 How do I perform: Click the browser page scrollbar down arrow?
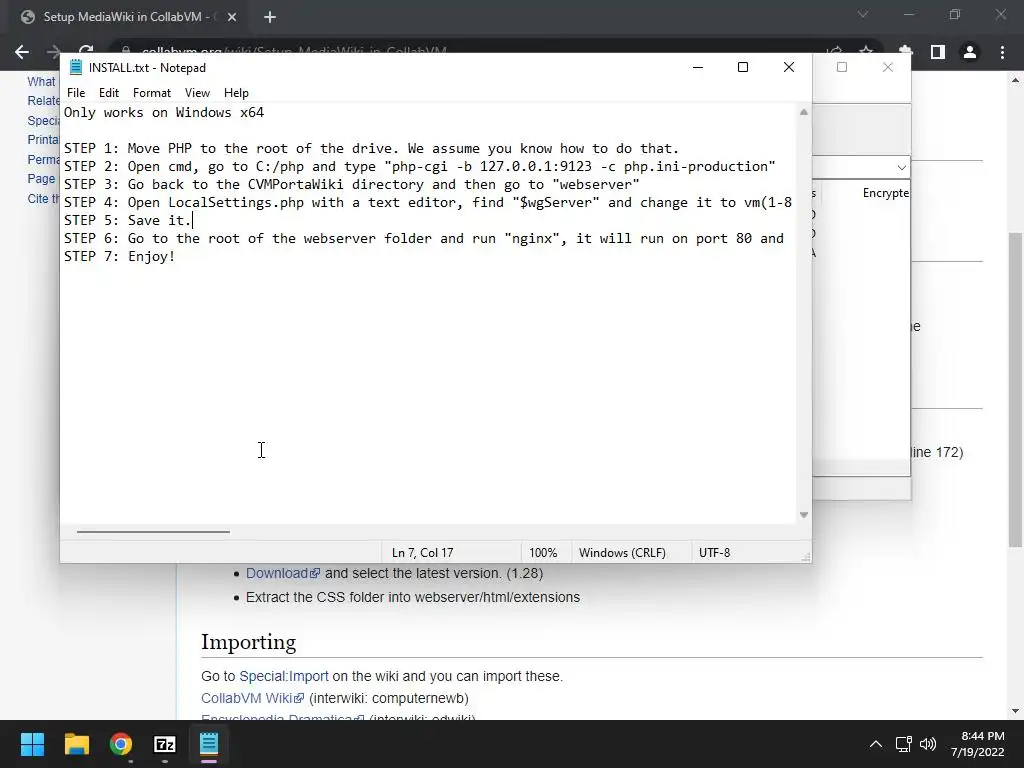1015,711
